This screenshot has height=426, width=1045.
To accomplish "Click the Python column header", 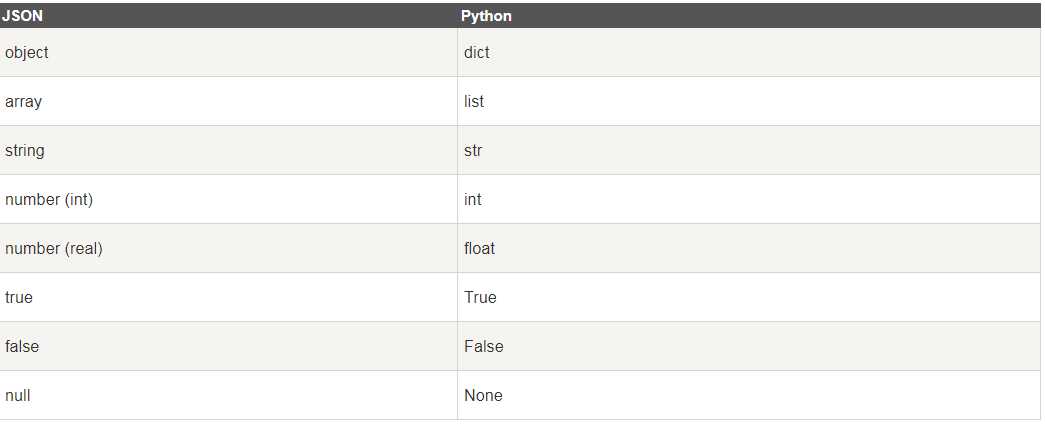I will 486,16.
